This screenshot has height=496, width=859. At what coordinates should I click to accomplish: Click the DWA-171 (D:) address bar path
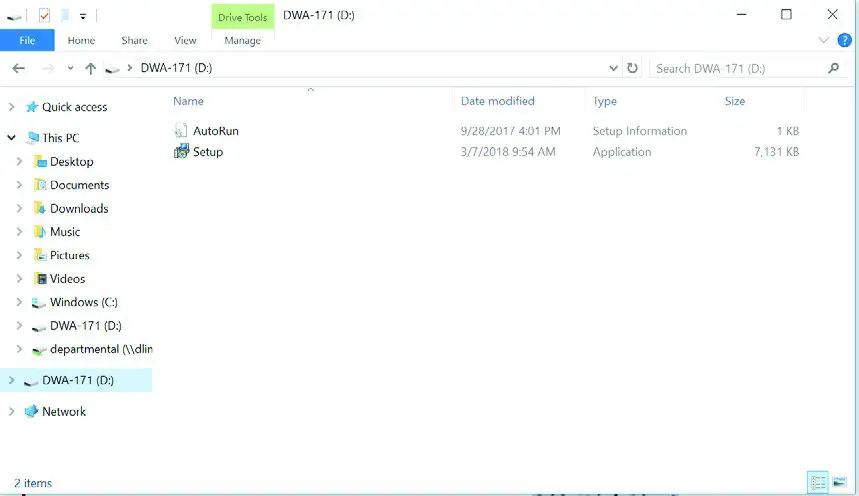point(176,68)
